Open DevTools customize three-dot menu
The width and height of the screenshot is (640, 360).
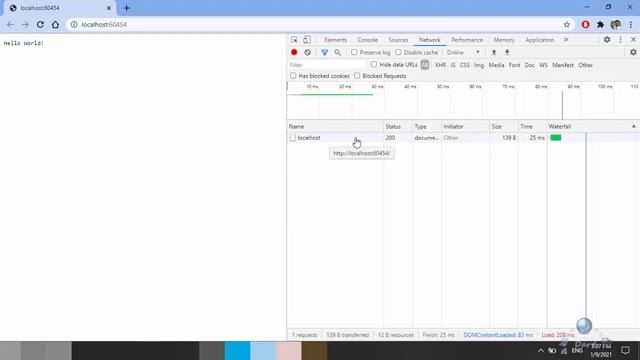pos(620,40)
